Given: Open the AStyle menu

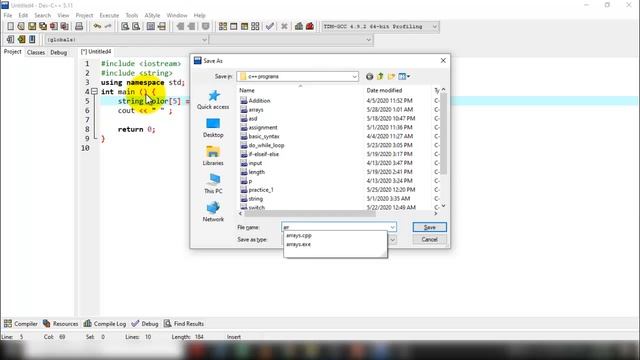Looking at the screenshot, I should point(152,15).
